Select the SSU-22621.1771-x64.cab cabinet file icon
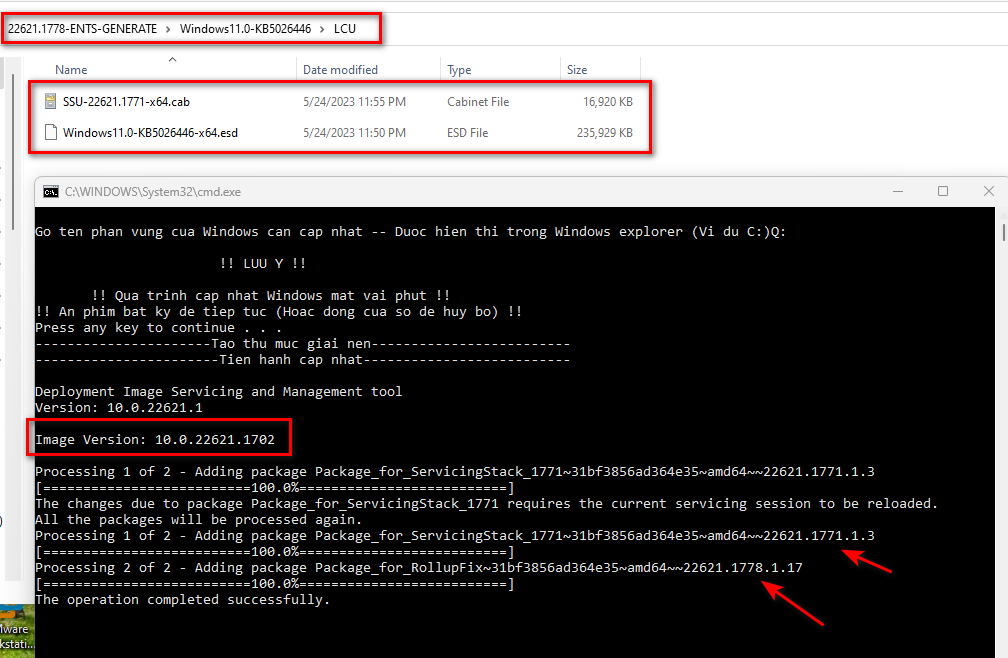Viewport: 1008px width, 658px height. click(x=50, y=101)
